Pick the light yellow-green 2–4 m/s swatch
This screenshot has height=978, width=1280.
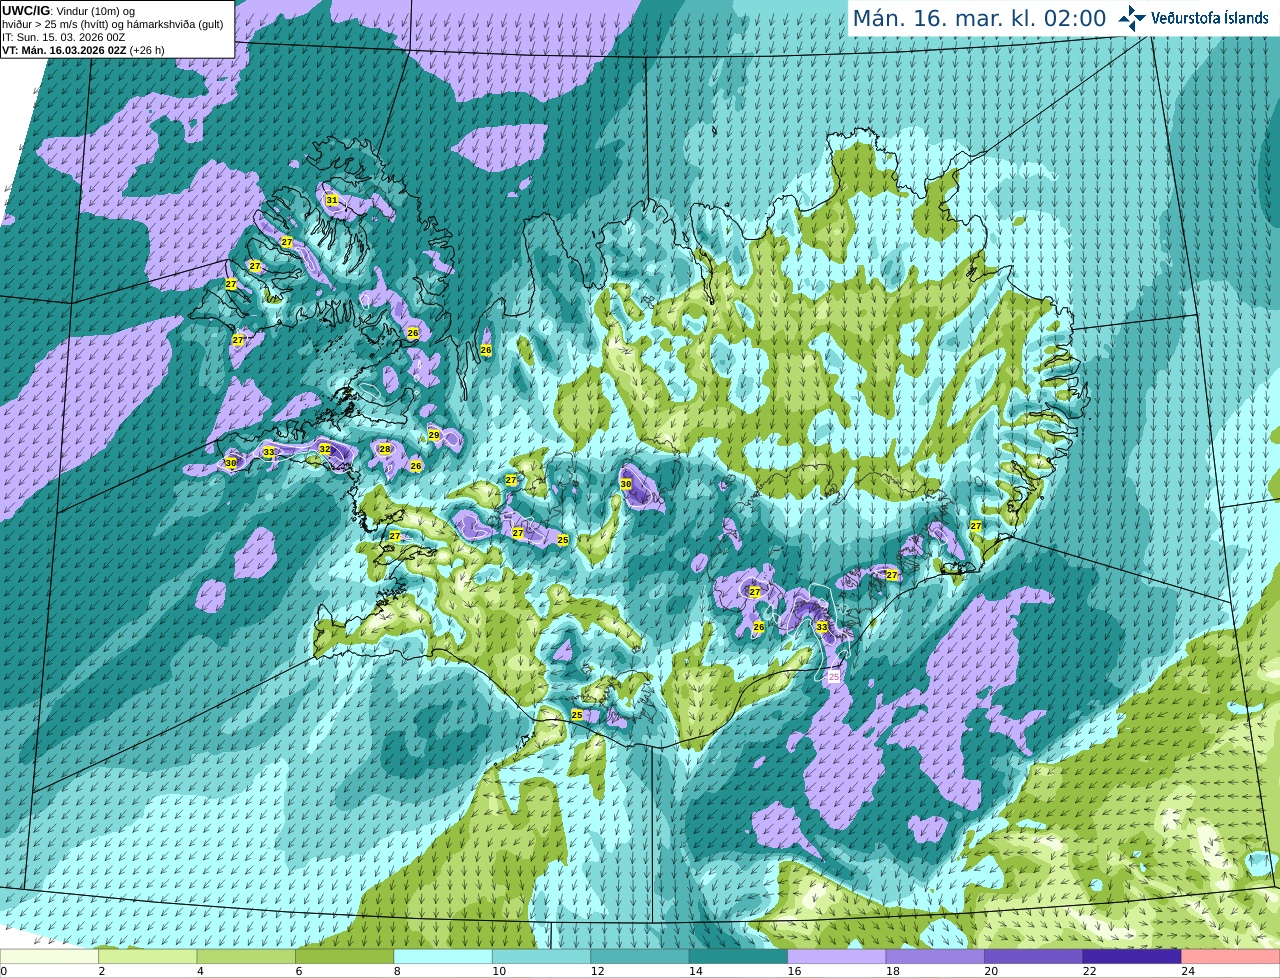coord(148,956)
